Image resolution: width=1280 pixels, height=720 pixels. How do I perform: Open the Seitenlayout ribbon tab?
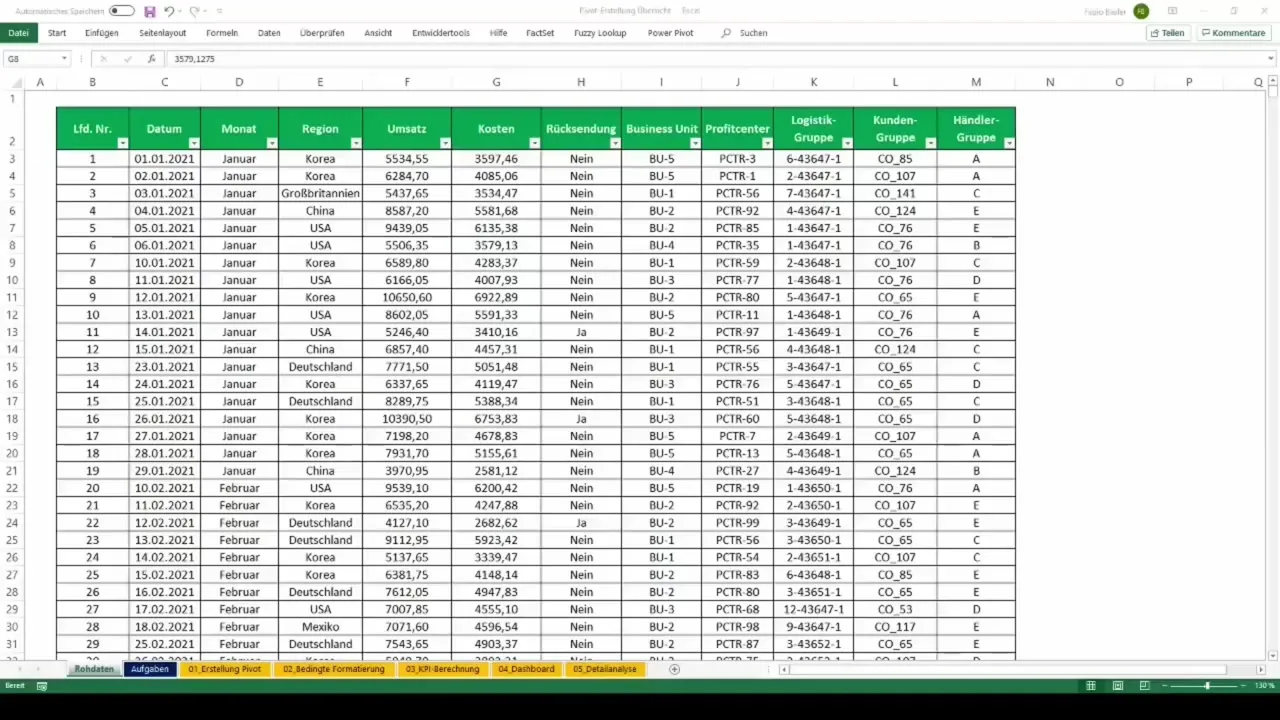162,33
